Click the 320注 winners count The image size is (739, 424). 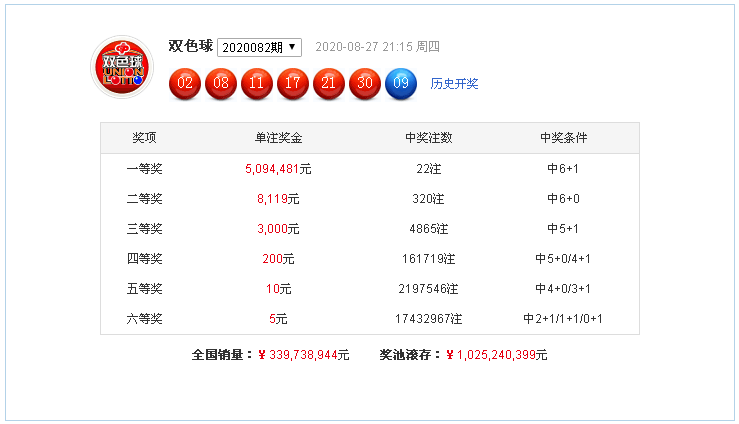point(428,199)
